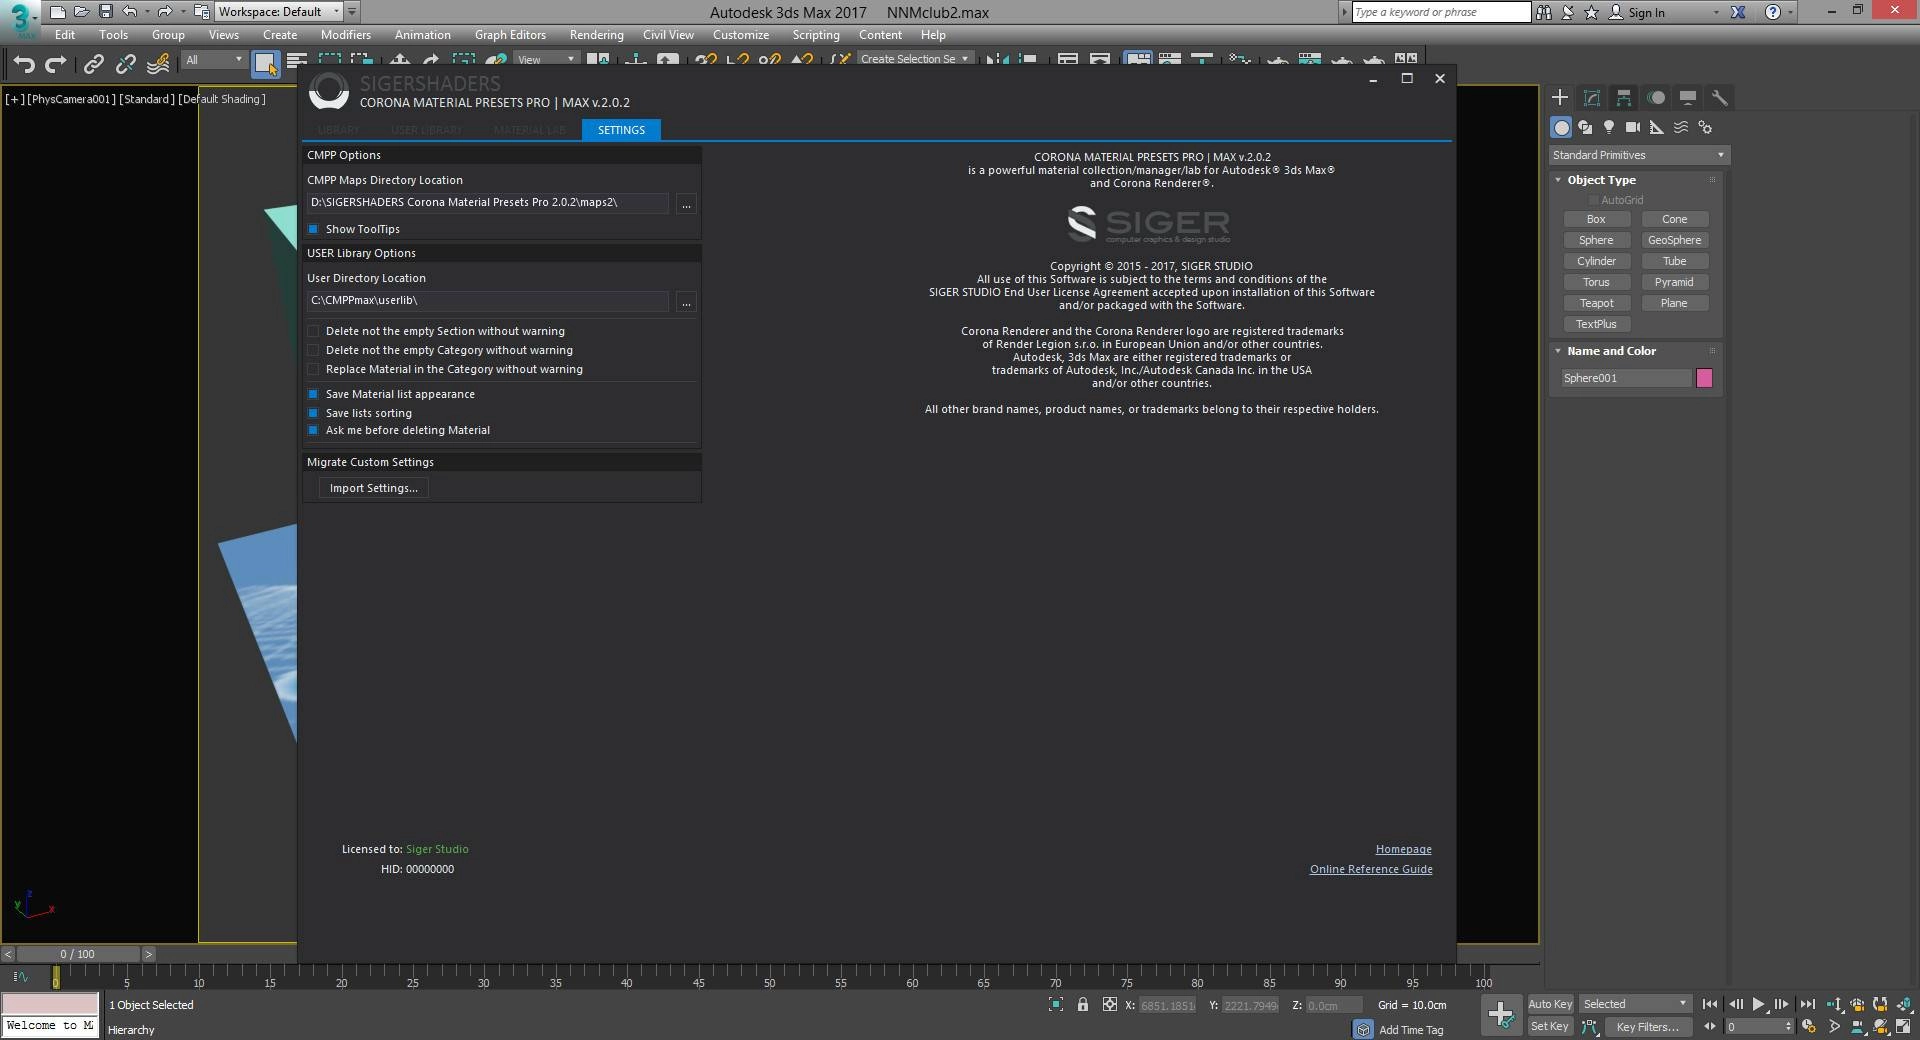Toggle Save Material list appearance checkbox
The height and width of the screenshot is (1040, 1920).
point(313,394)
